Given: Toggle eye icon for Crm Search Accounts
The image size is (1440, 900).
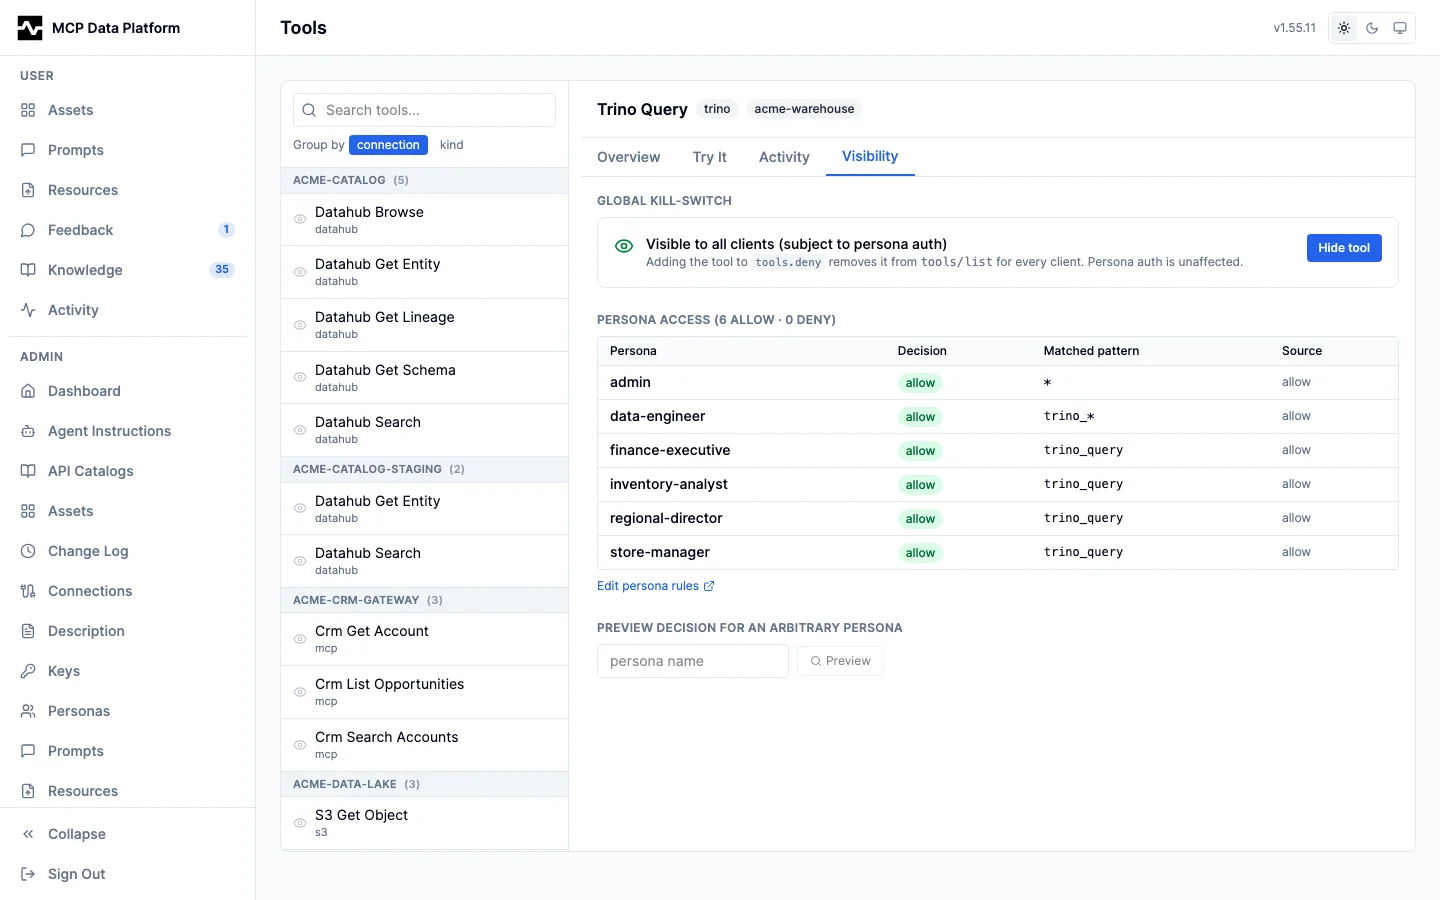Looking at the screenshot, I should 300,745.
